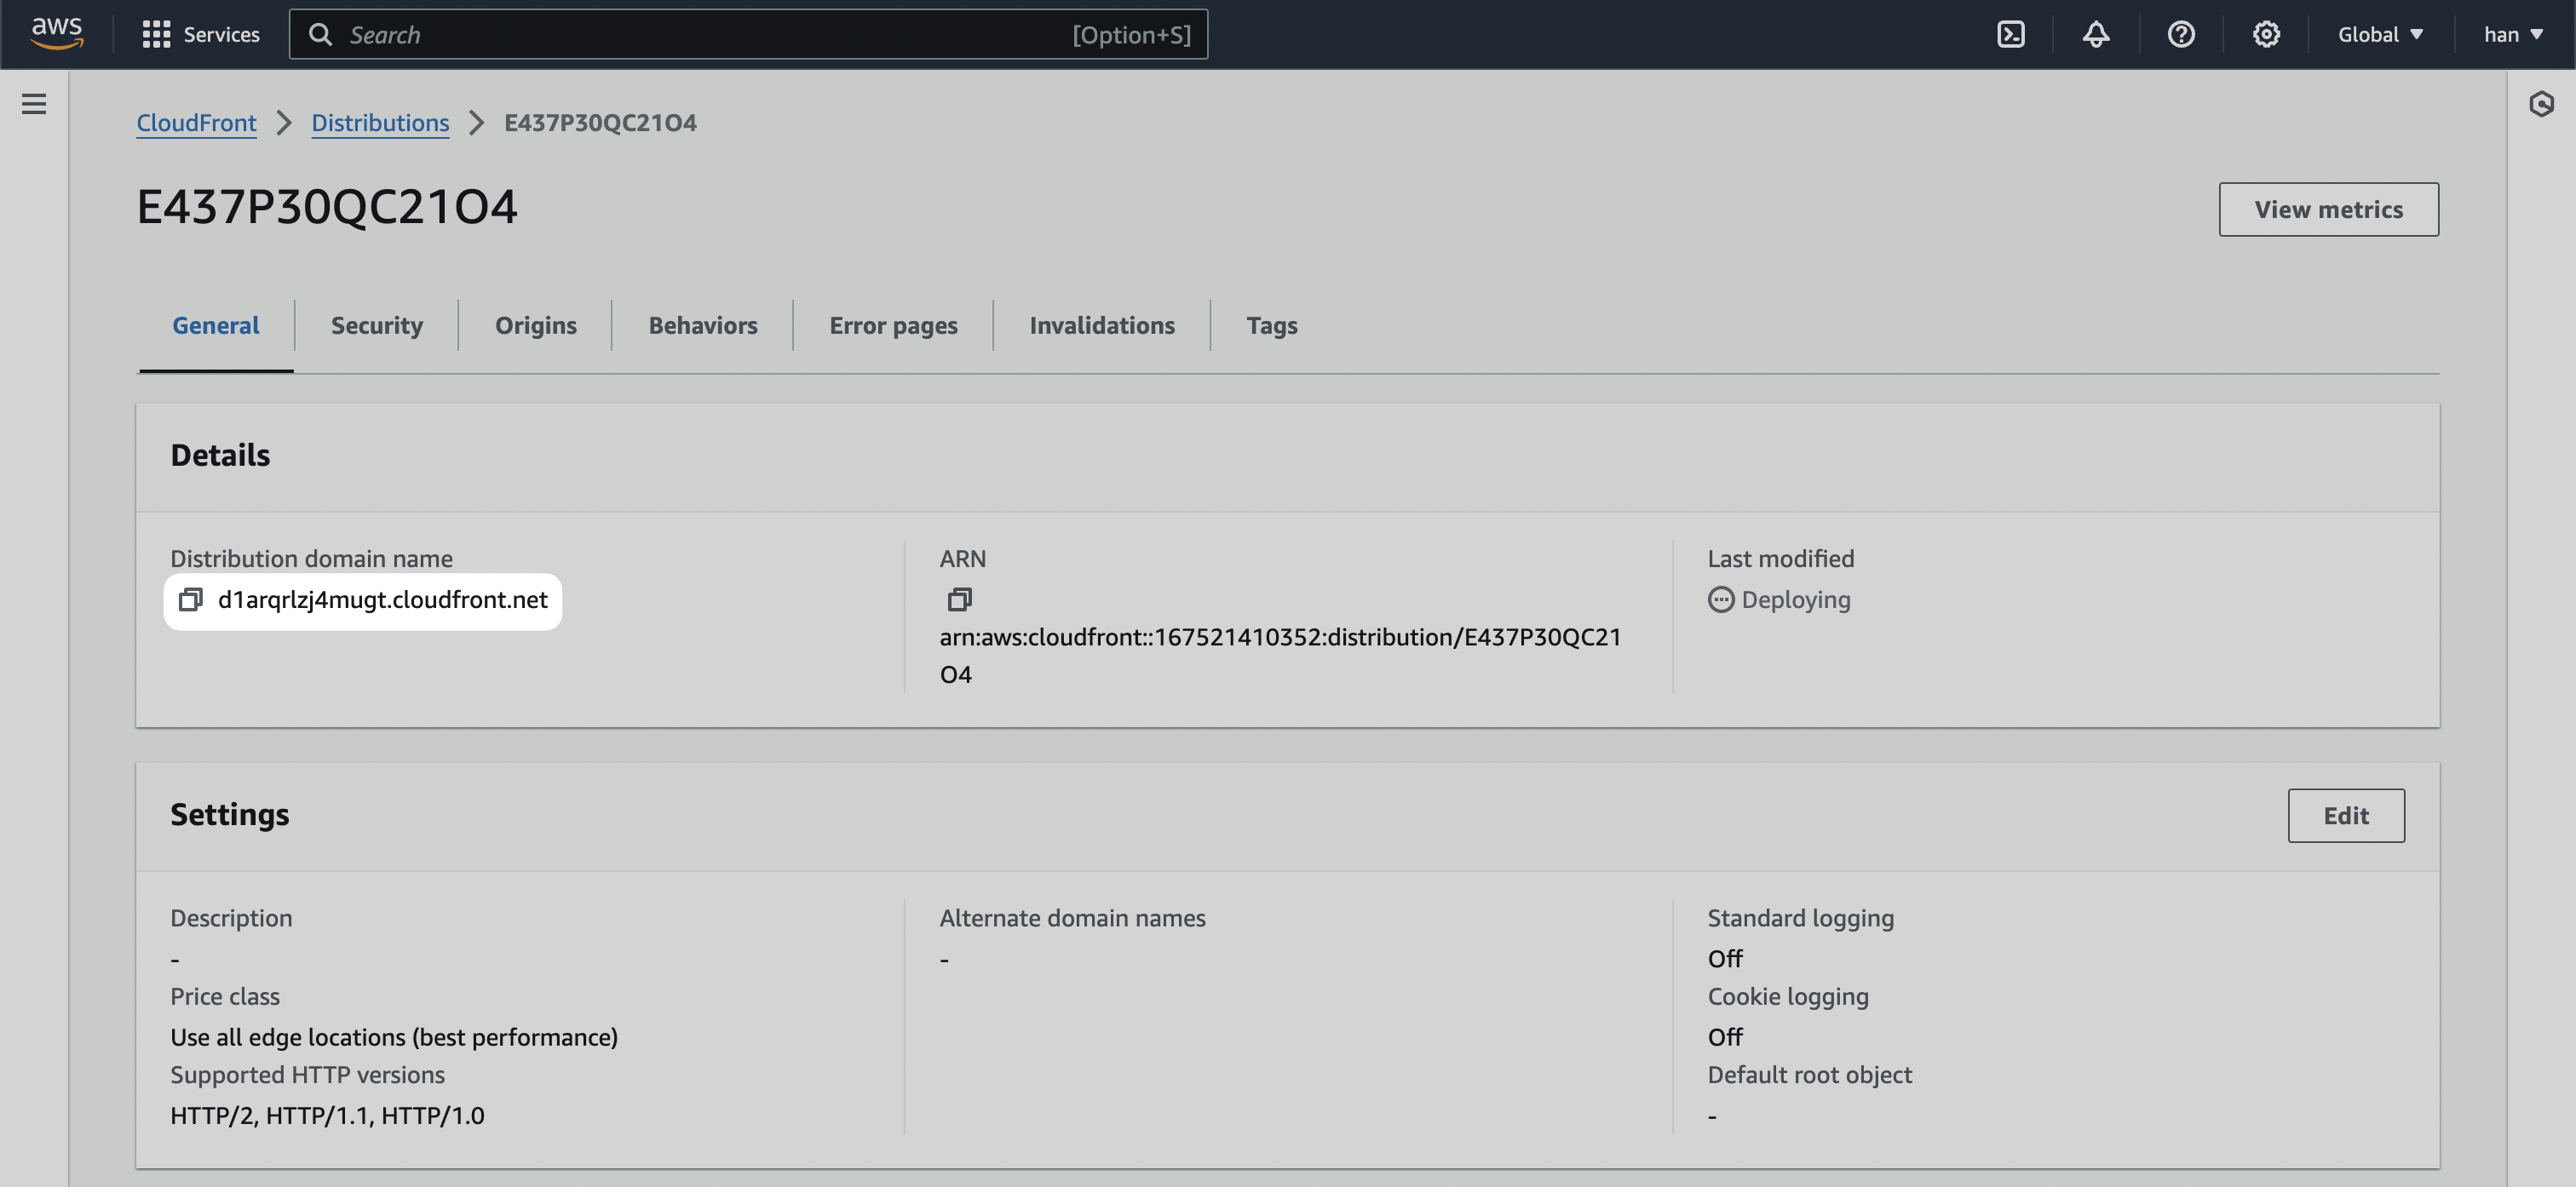This screenshot has width=2576, height=1187.
Task: Open the help menu icon
Action: (x=2181, y=33)
